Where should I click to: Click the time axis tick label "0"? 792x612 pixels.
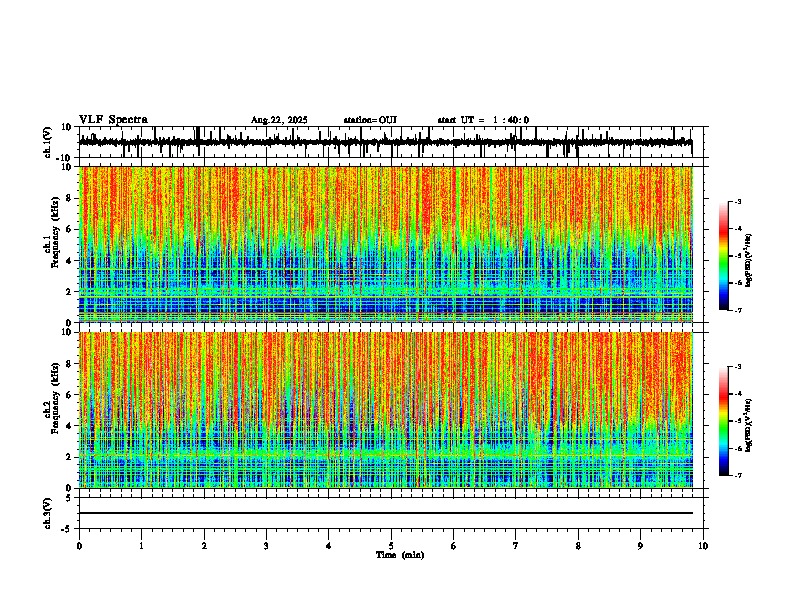[79, 546]
